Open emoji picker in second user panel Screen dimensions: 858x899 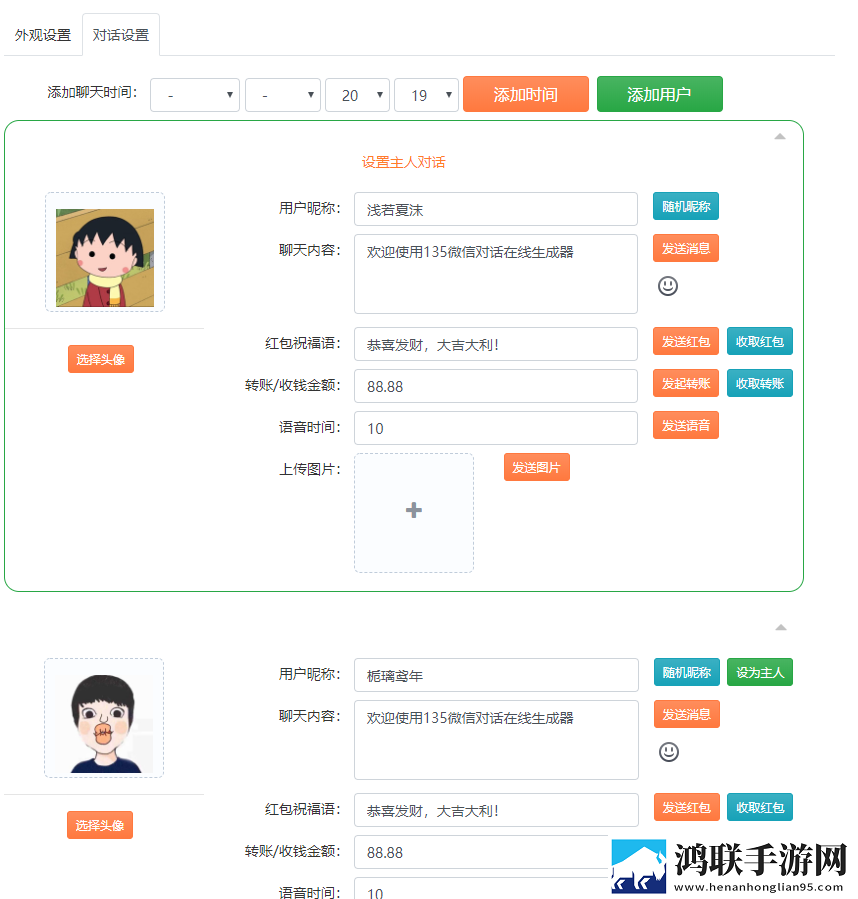(x=669, y=752)
